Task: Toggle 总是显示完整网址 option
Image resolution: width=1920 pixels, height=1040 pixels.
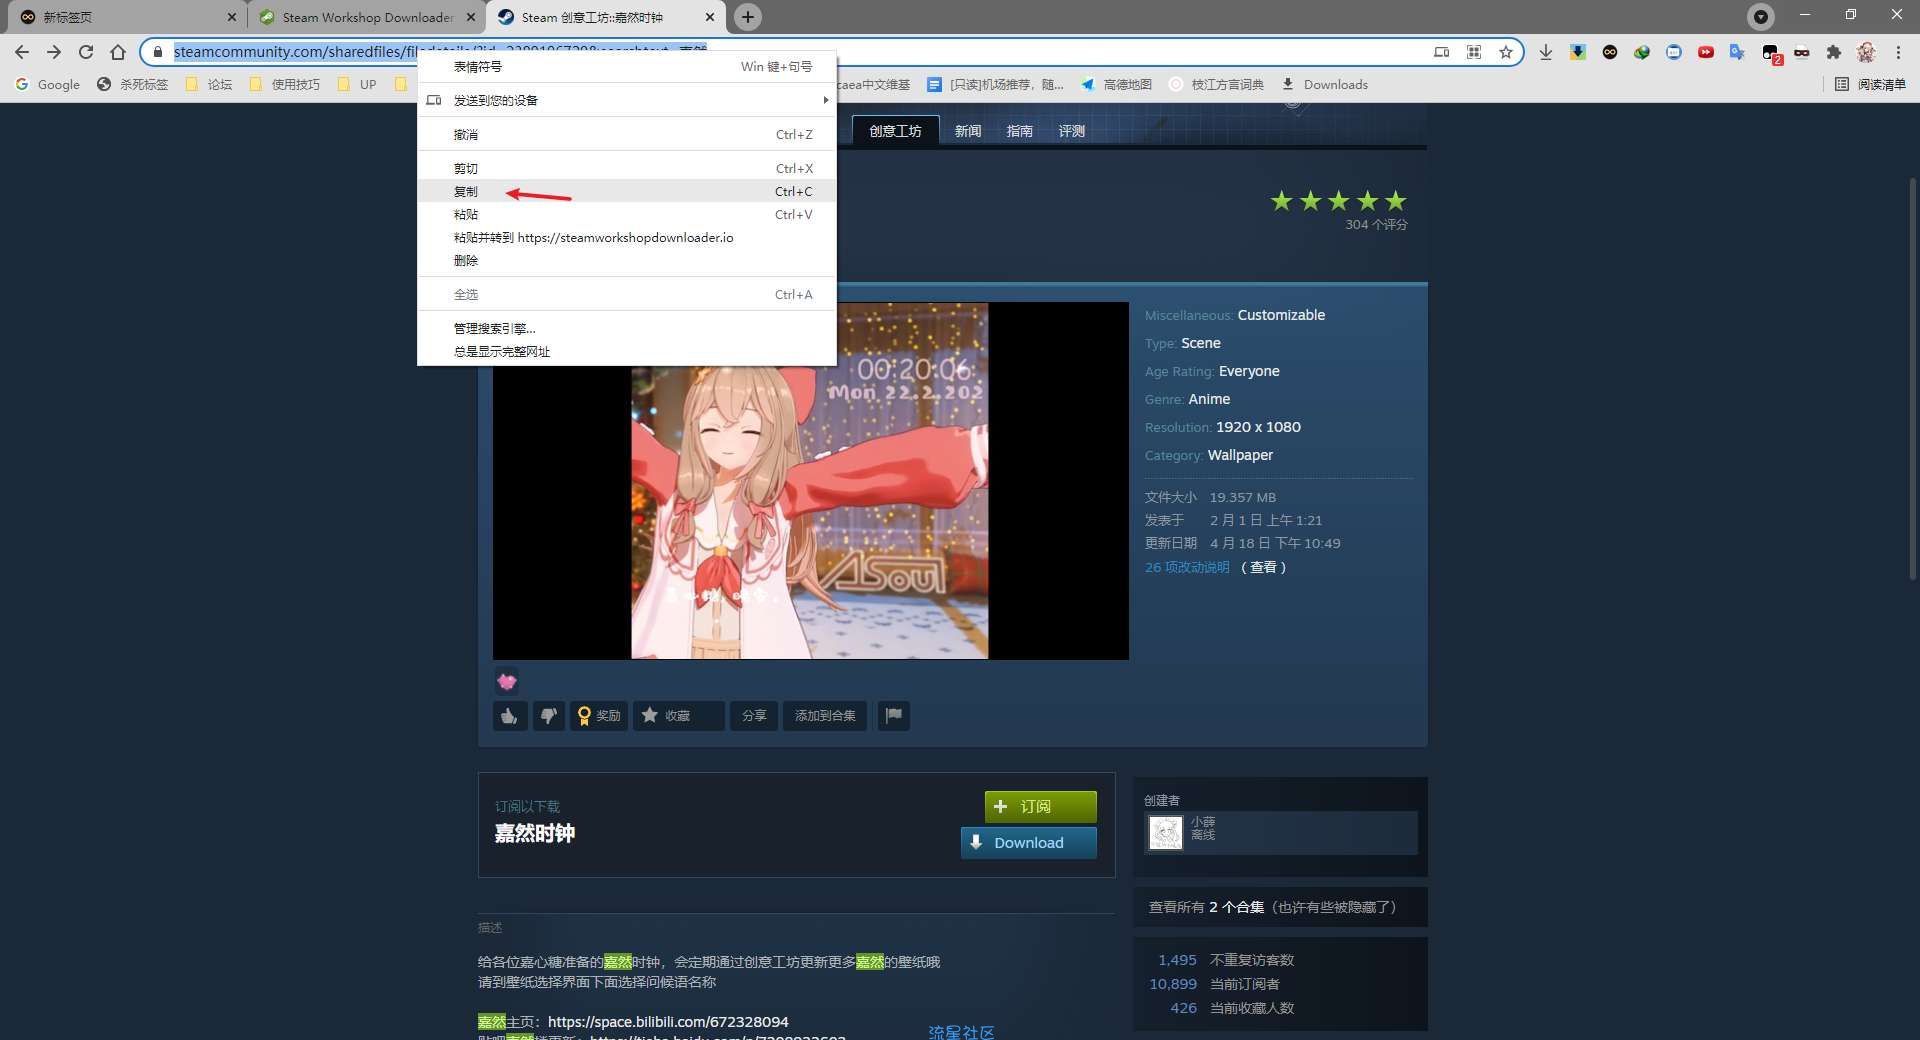Action: (627, 351)
